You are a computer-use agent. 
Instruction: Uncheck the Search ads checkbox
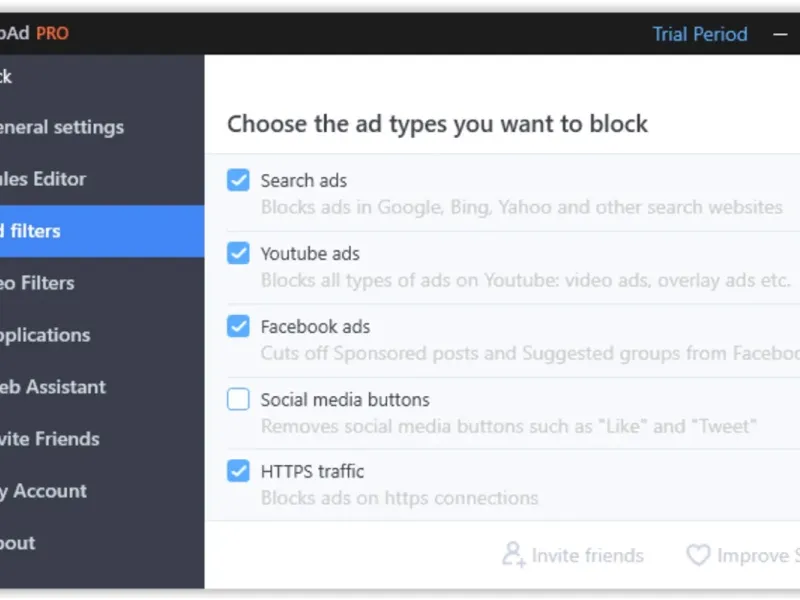pyautogui.click(x=238, y=180)
